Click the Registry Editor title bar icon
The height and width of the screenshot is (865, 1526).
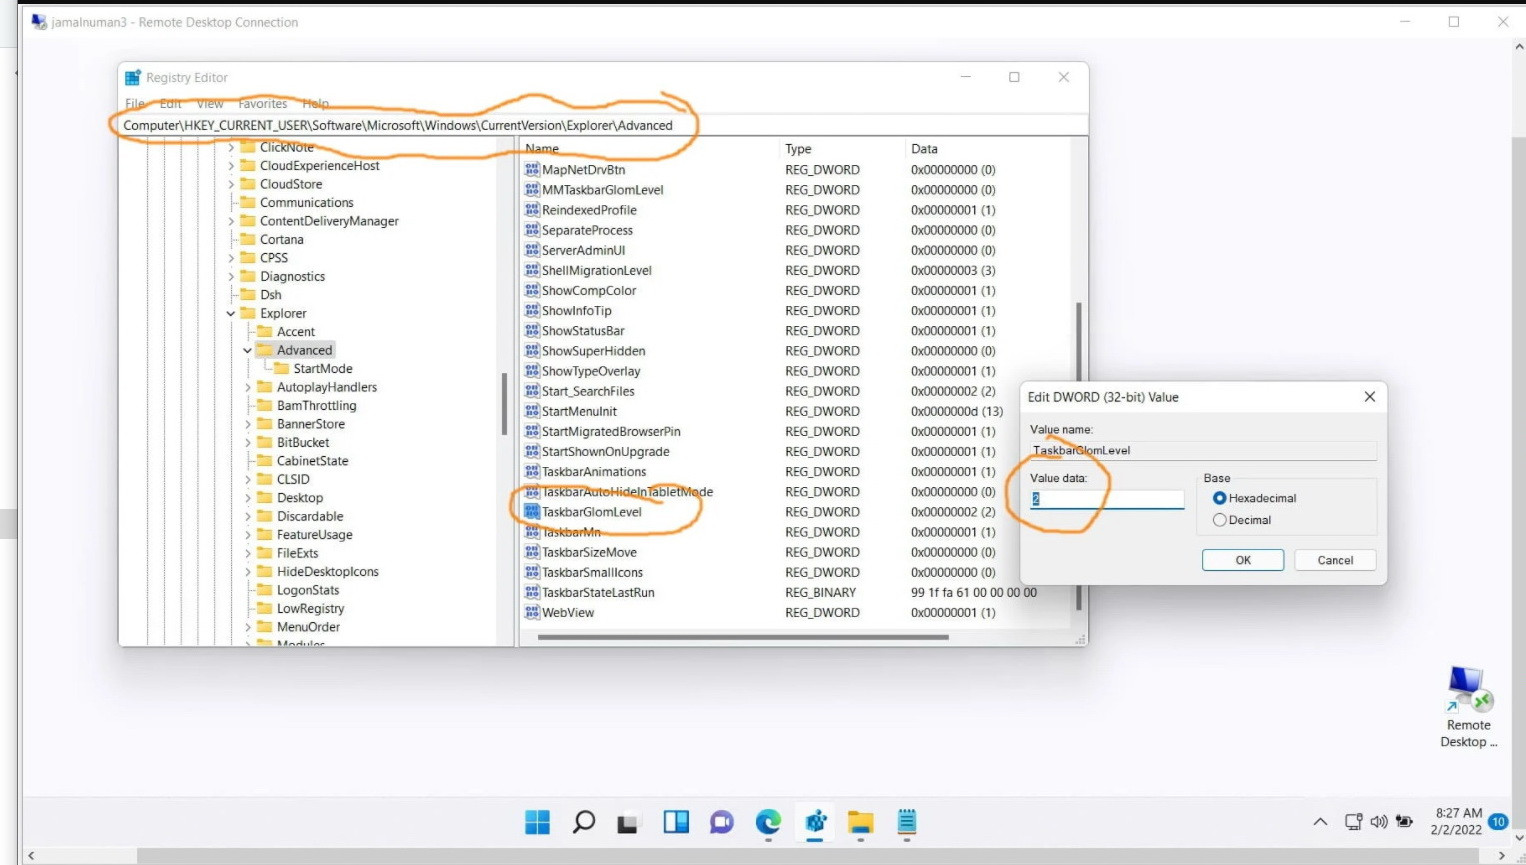[x=133, y=77]
